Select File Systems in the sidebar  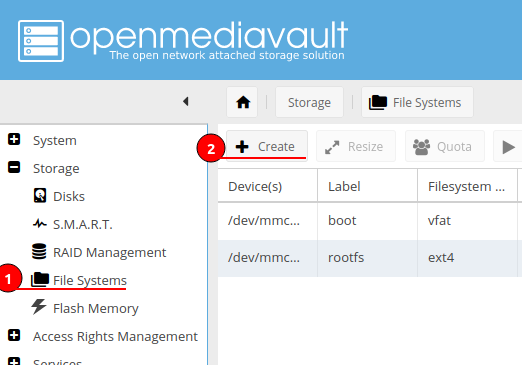click(90, 280)
